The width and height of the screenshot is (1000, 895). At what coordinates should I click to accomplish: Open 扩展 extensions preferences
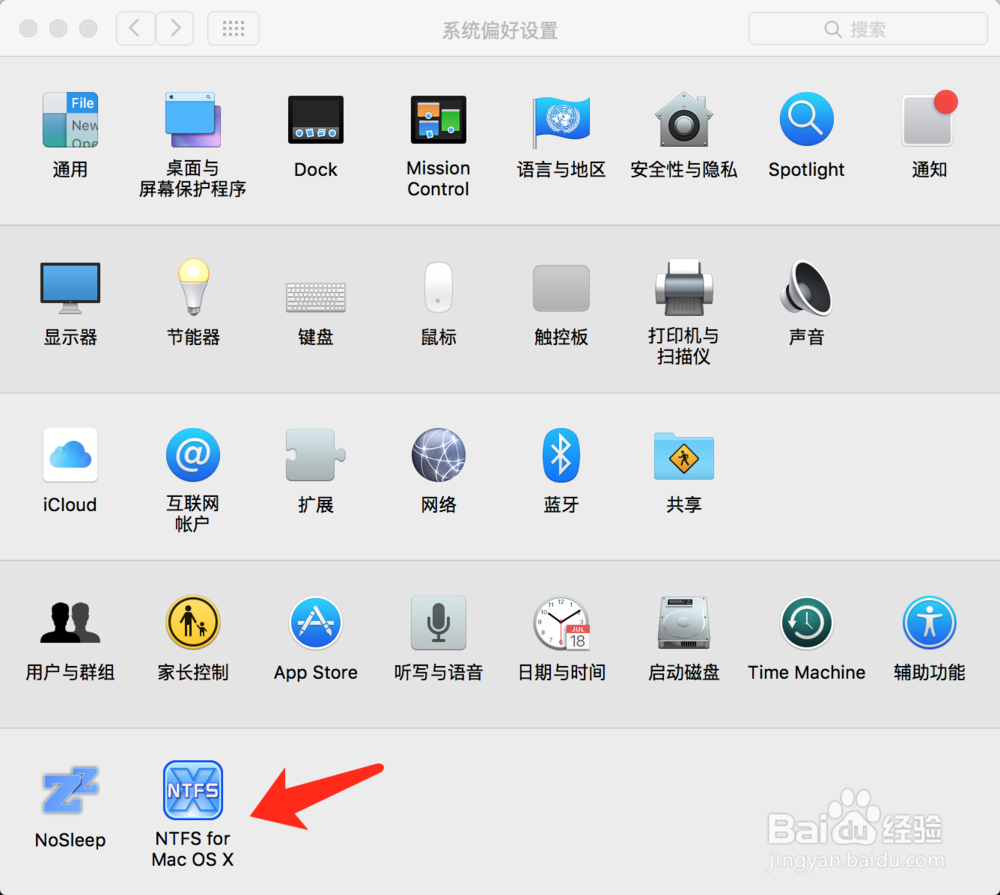click(316, 455)
